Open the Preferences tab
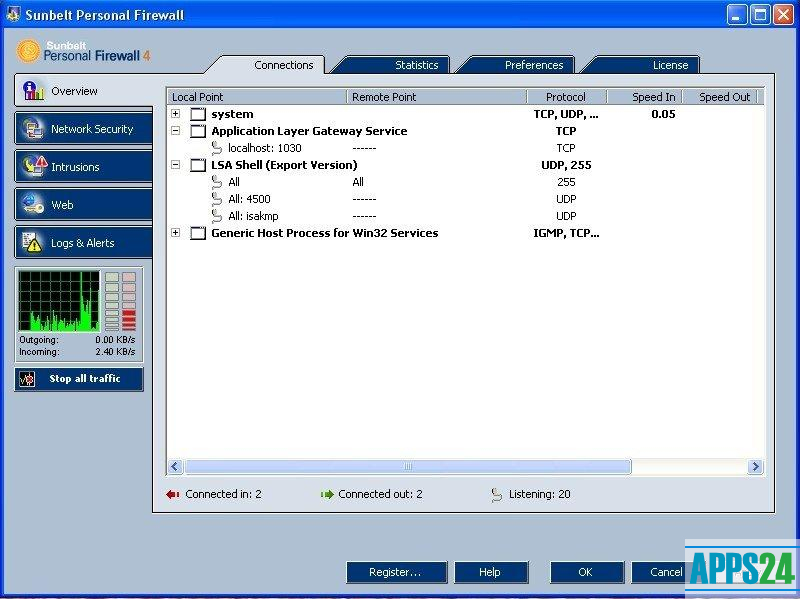Screen dimensions: 800x599 coord(533,65)
